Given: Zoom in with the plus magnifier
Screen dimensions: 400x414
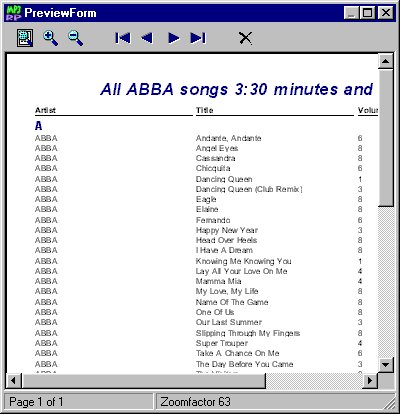Looking at the screenshot, I should tap(50, 38).
